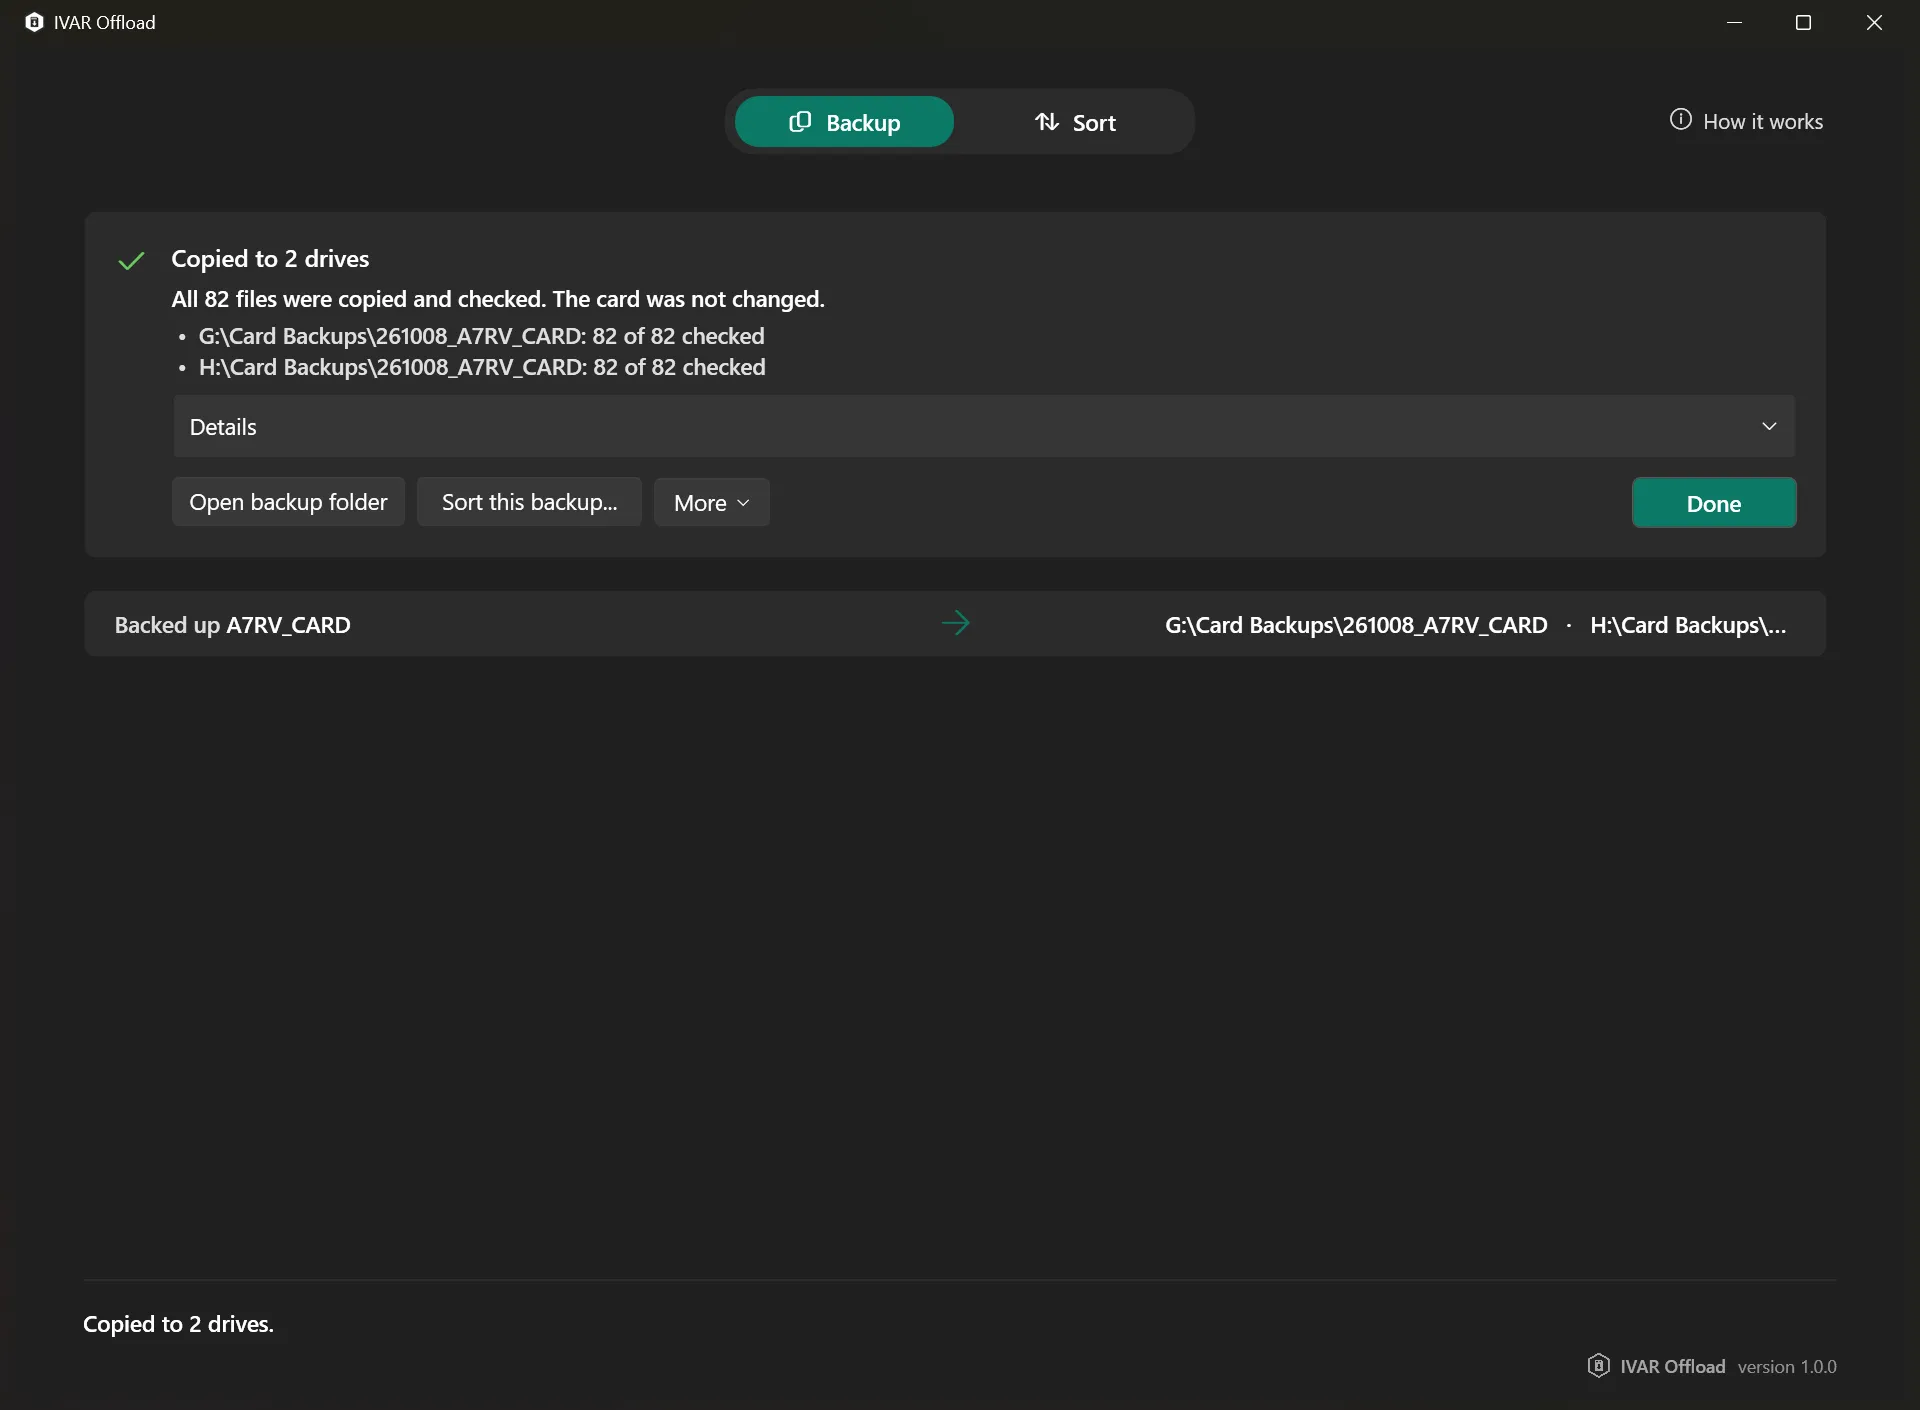This screenshot has width=1920, height=1410.
Task: Click the green arrow in history row
Action: (x=955, y=623)
